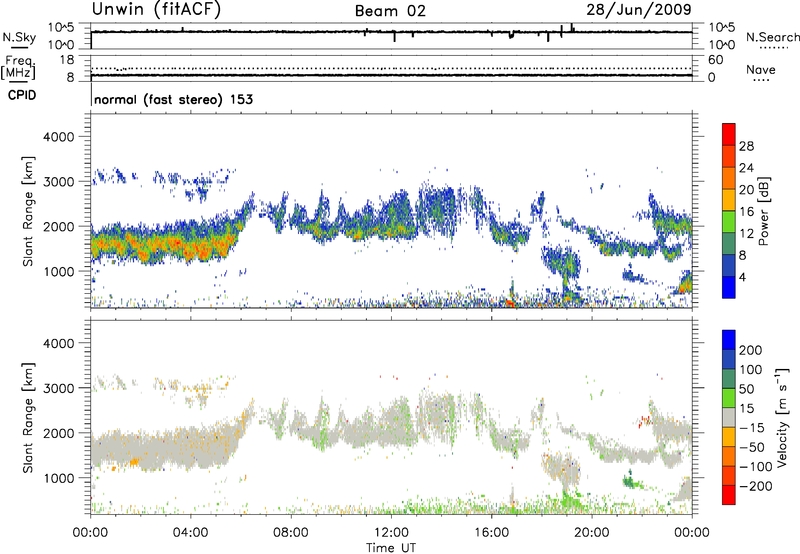This screenshot has width=800, height=554.
Task: Click the "4" label on Power color bar
Action: [742, 277]
